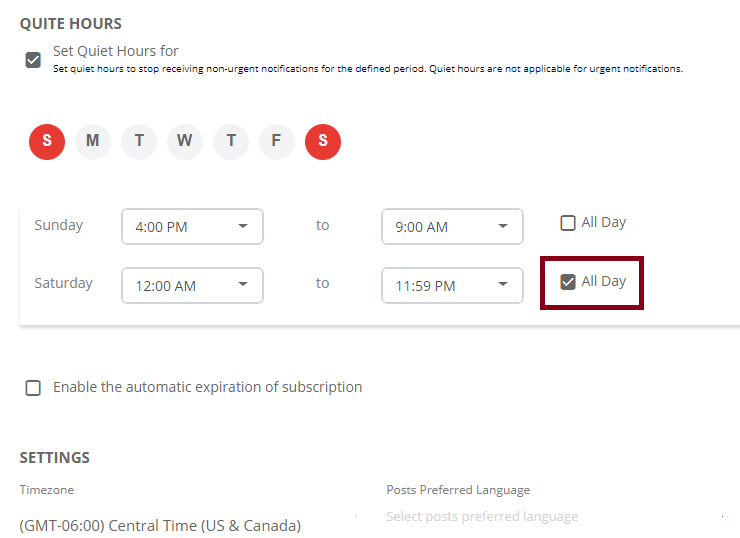740x538 pixels.
Task: Open the Sunday 4:00 PM start dropdown
Action: coord(193,227)
